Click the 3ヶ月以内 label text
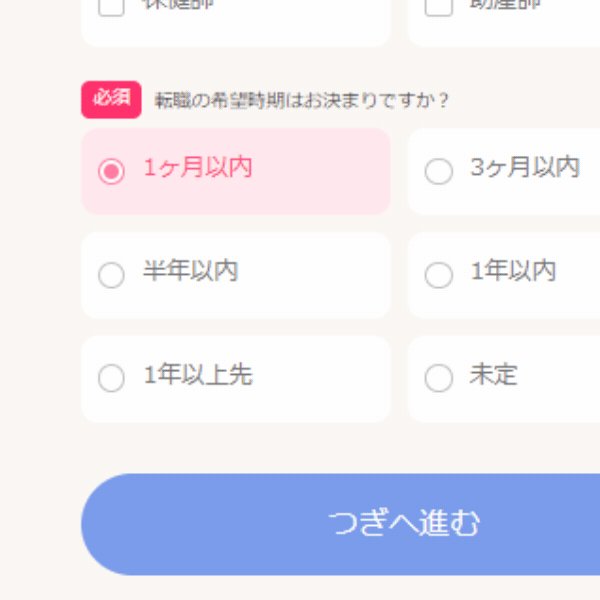The width and height of the screenshot is (600, 600). tap(525, 168)
